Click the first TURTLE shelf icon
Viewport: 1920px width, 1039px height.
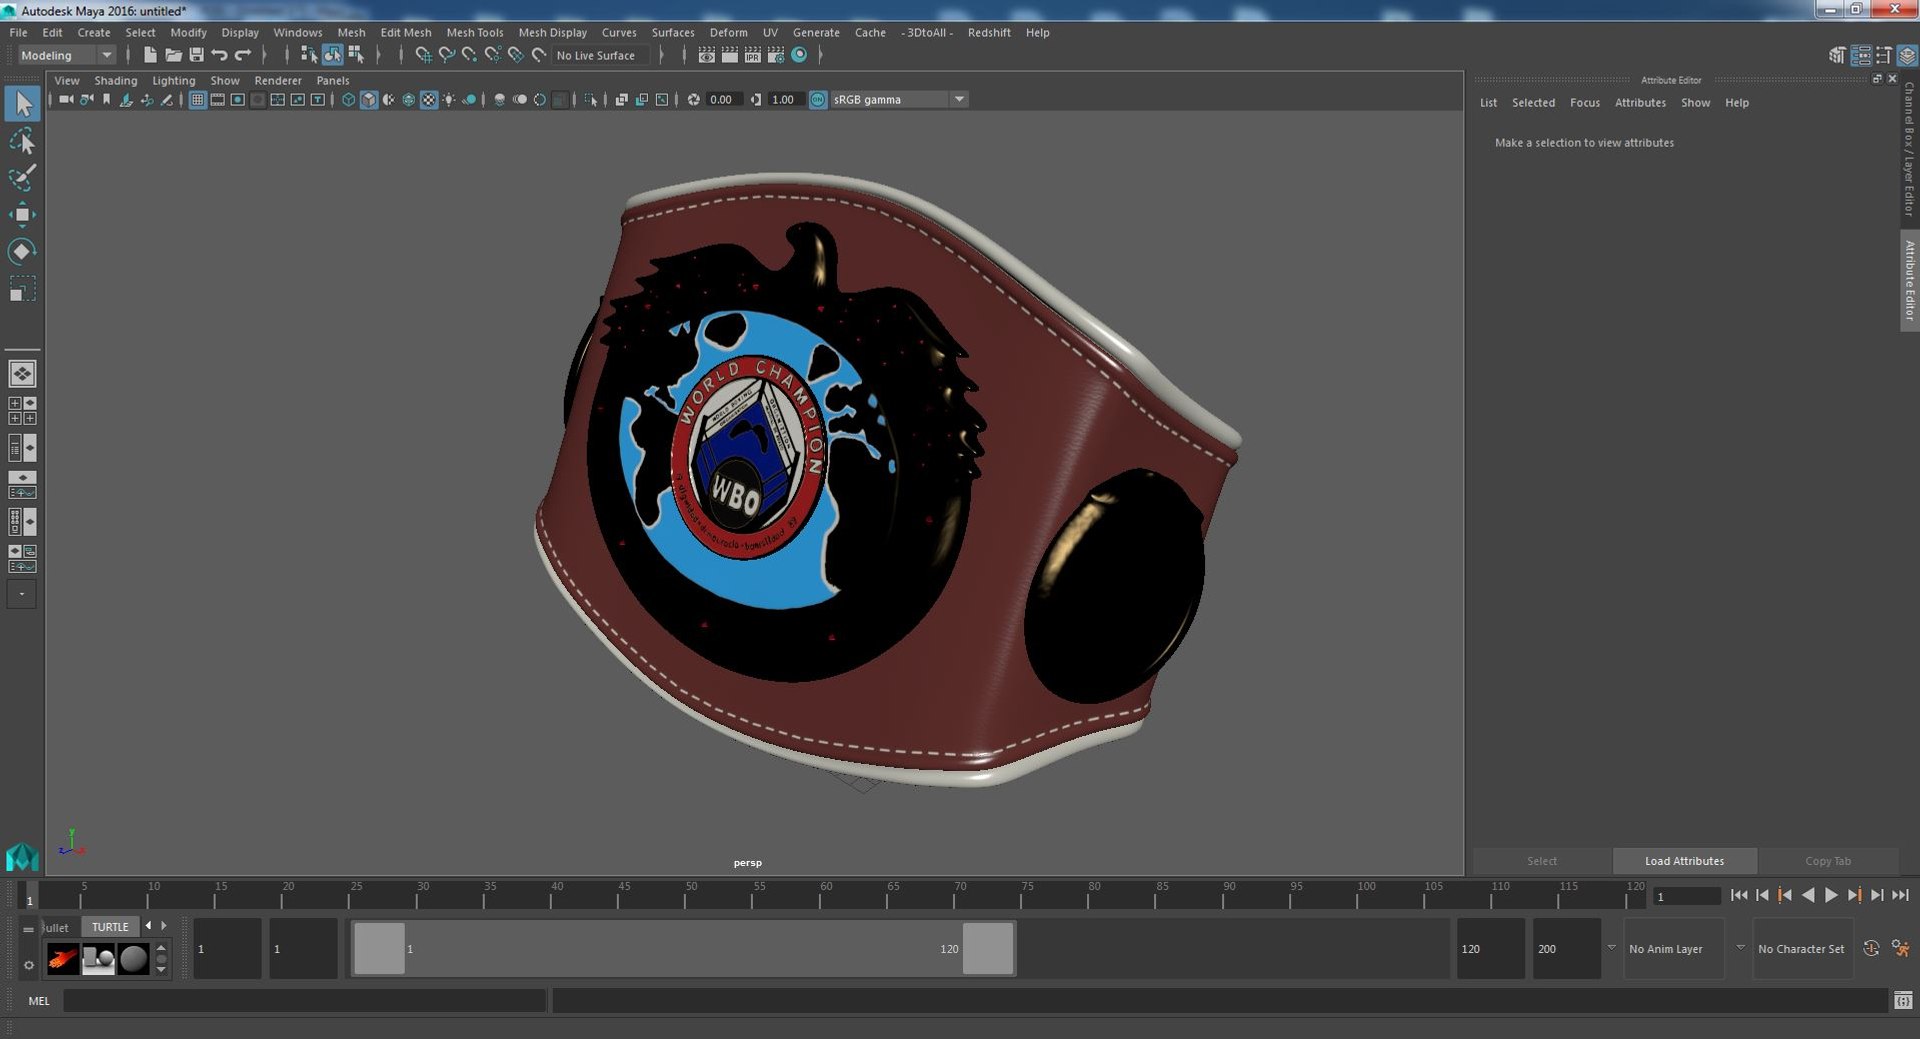62,959
